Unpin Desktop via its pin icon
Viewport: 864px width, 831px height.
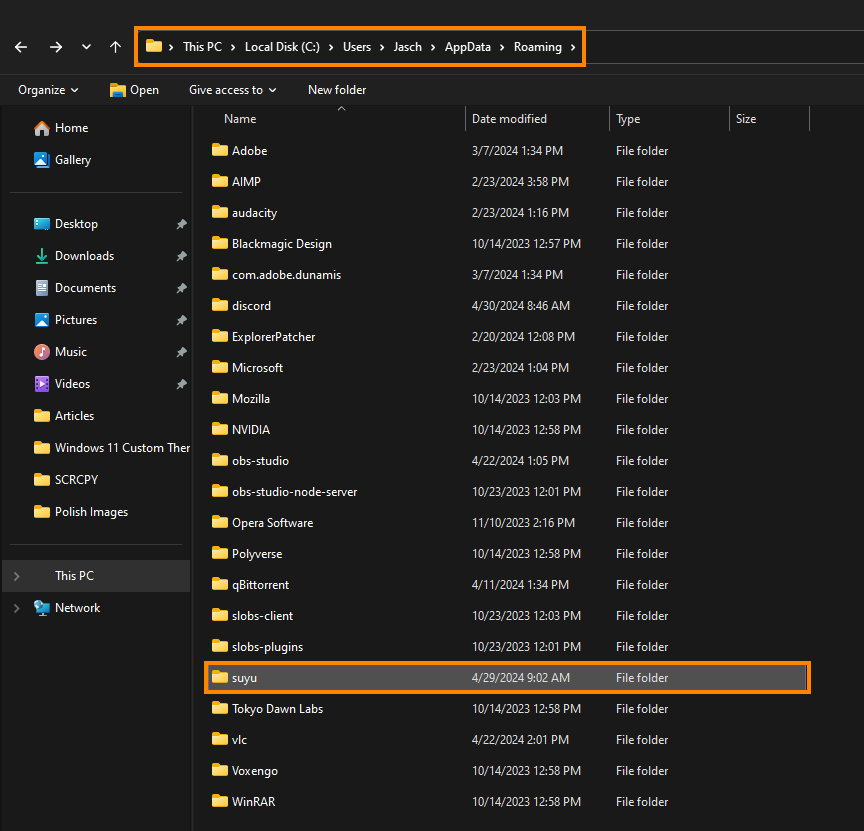pyautogui.click(x=181, y=224)
